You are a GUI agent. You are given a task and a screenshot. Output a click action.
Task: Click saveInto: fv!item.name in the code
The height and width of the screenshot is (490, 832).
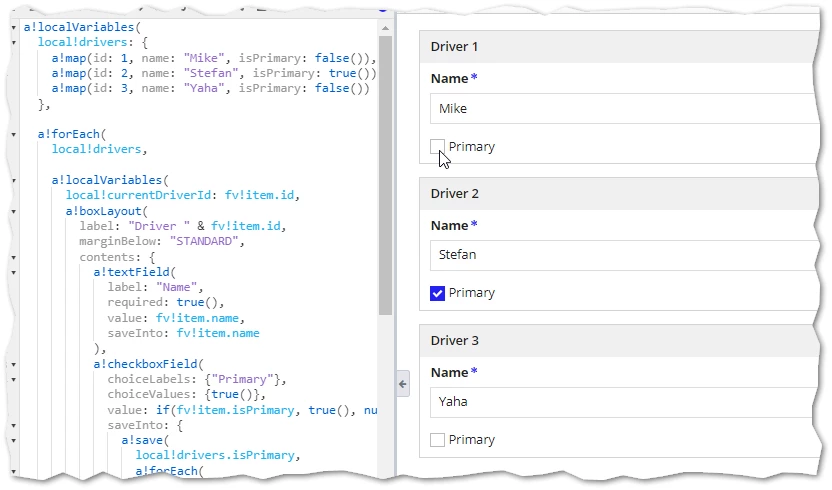pyautogui.click(x=184, y=333)
